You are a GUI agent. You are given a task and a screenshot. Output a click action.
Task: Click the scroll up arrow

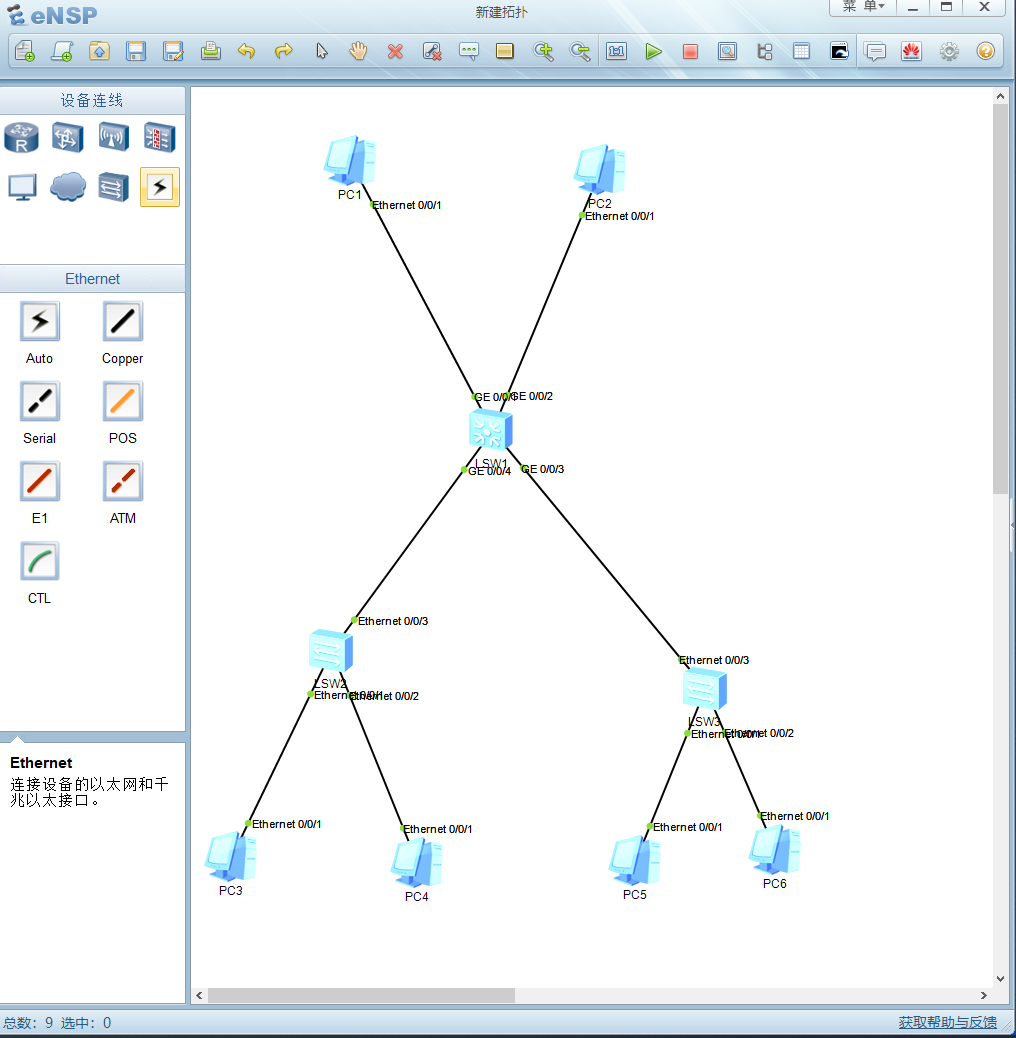pyautogui.click(x=1000, y=97)
